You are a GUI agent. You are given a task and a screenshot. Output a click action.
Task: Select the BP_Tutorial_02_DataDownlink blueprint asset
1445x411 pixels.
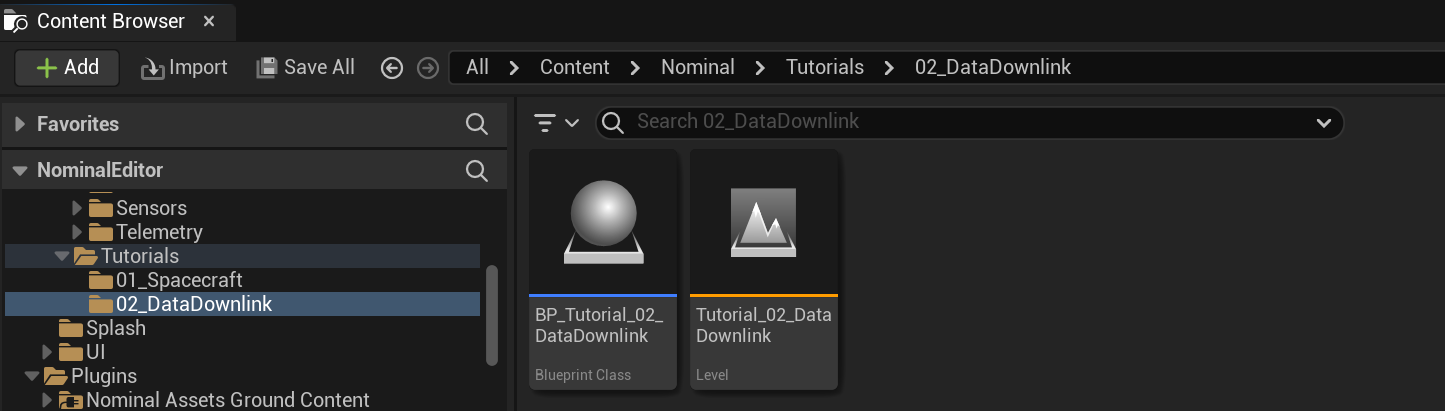(x=603, y=269)
